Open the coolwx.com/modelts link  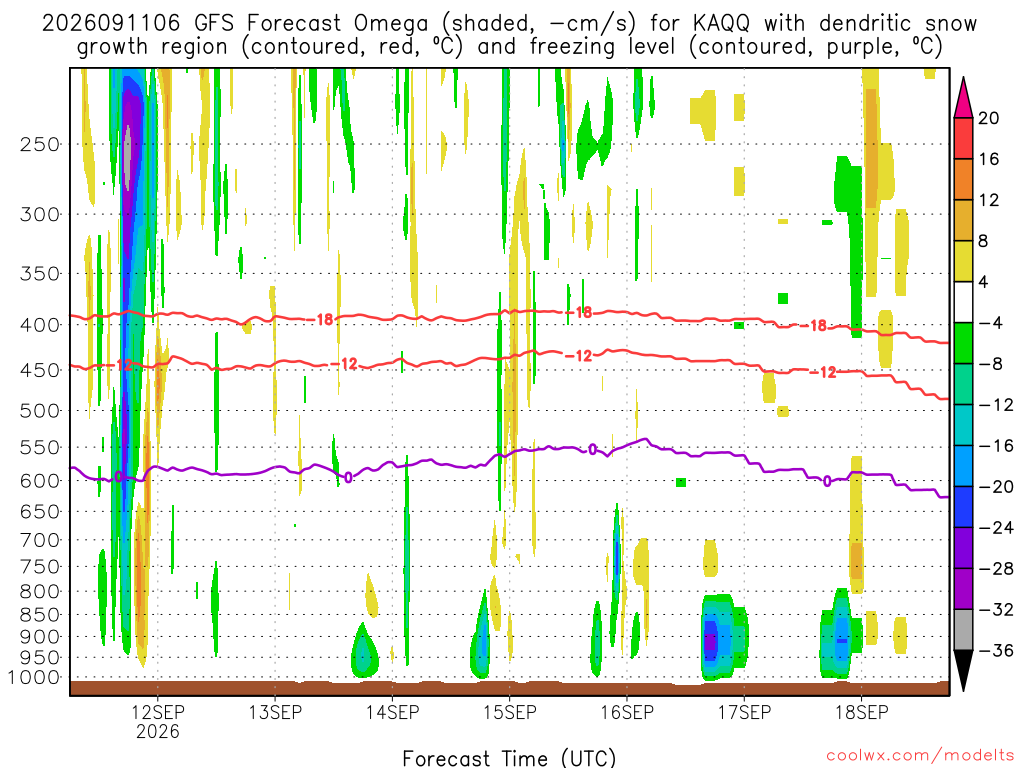920,756
